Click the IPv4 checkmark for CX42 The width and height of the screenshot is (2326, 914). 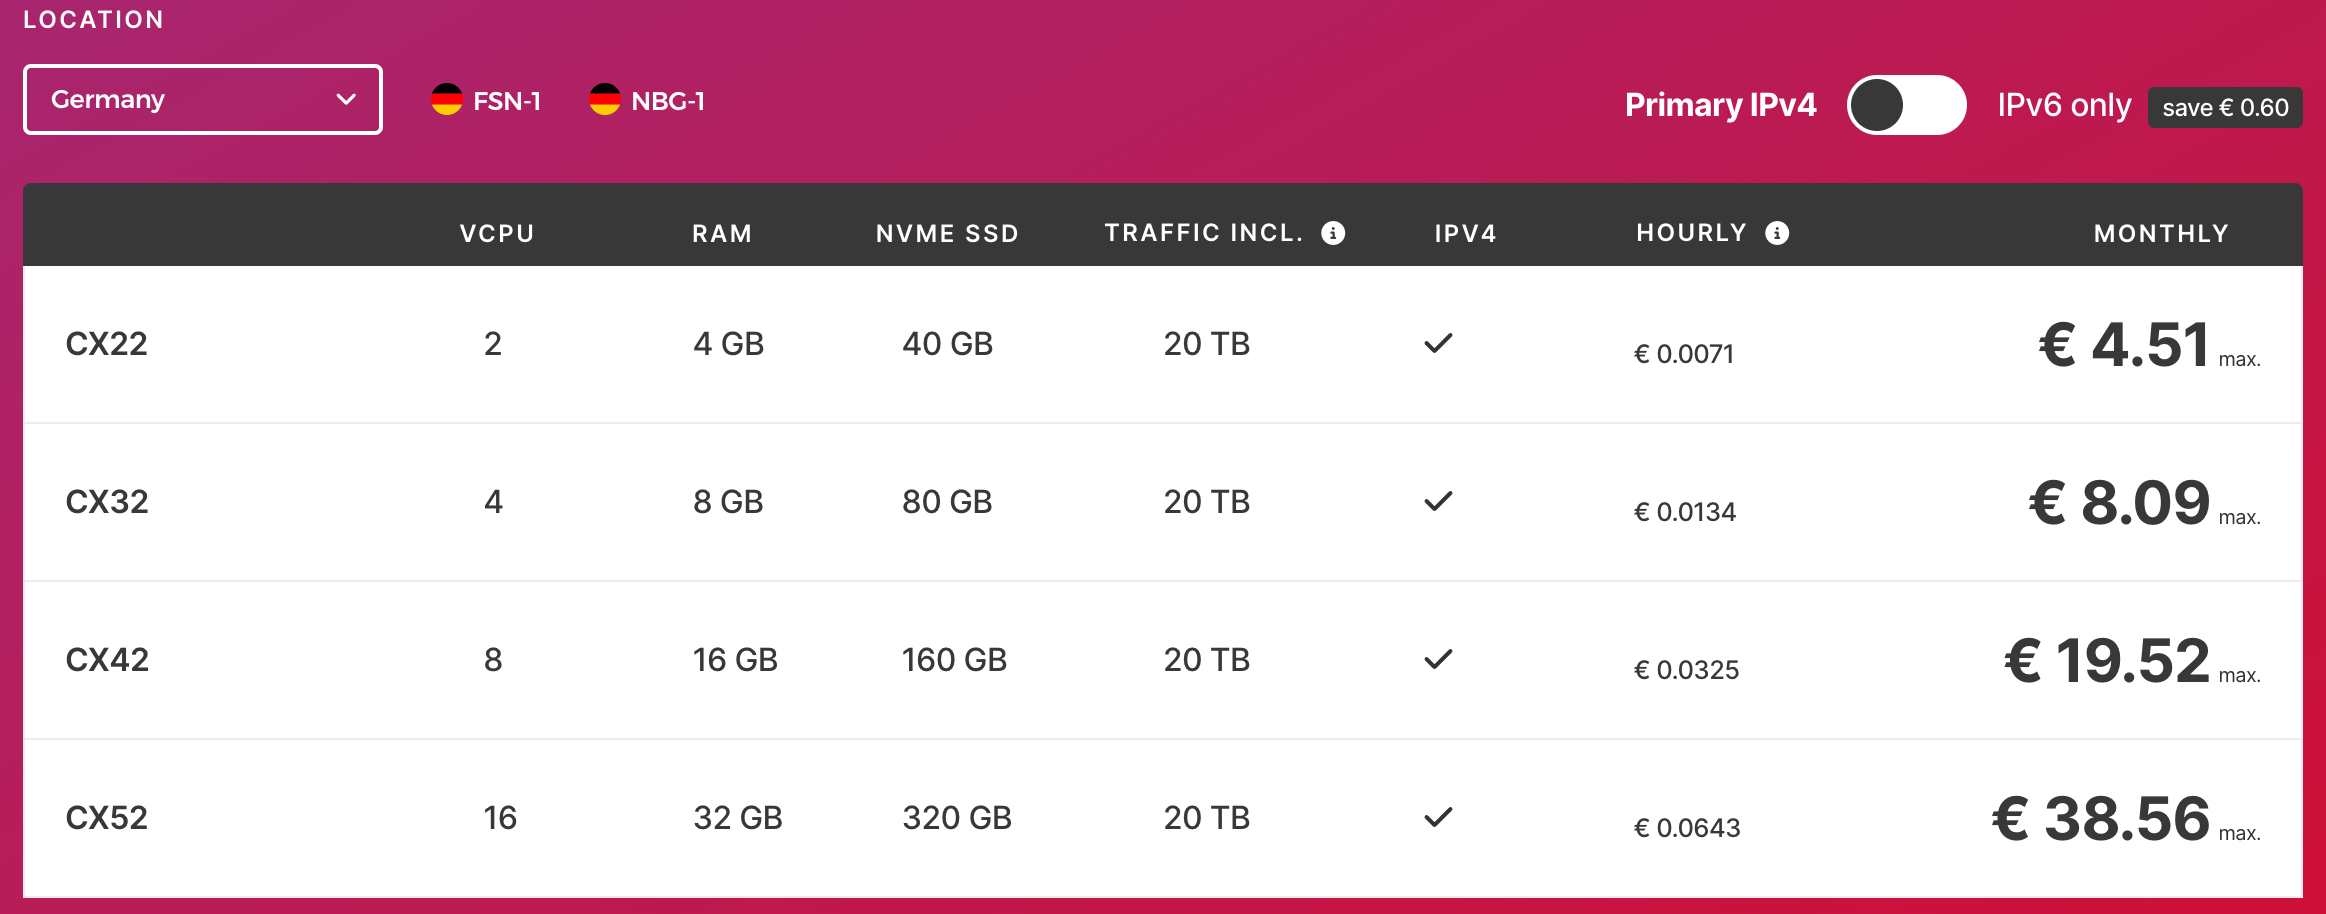pyautogui.click(x=1438, y=660)
